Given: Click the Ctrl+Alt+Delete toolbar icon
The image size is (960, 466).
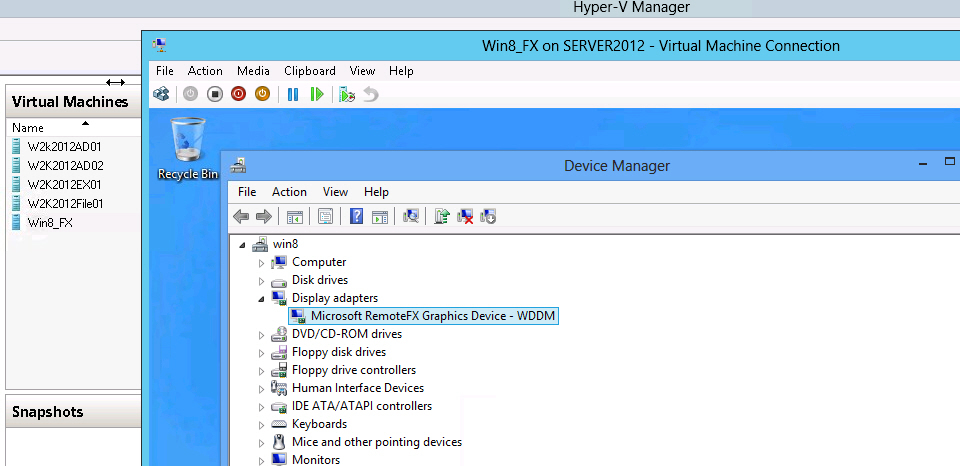Looking at the screenshot, I should 161,94.
